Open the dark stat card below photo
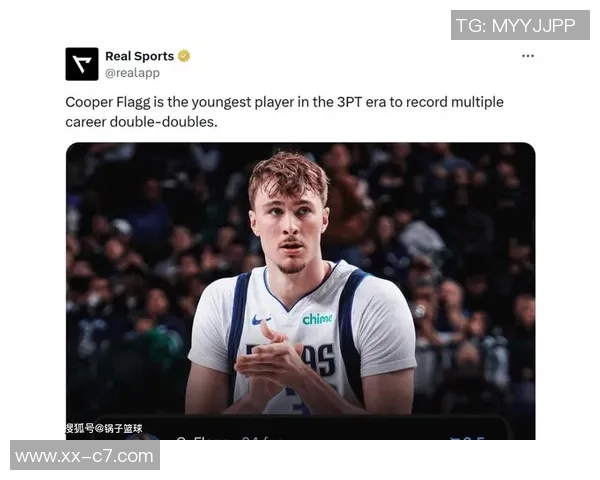Screen dimensions: 600x480 [300, 427]
